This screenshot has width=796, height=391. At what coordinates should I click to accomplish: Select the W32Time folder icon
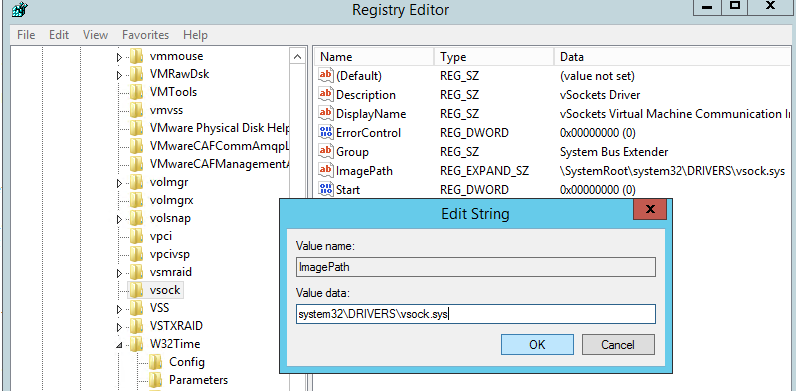point(136,344)
